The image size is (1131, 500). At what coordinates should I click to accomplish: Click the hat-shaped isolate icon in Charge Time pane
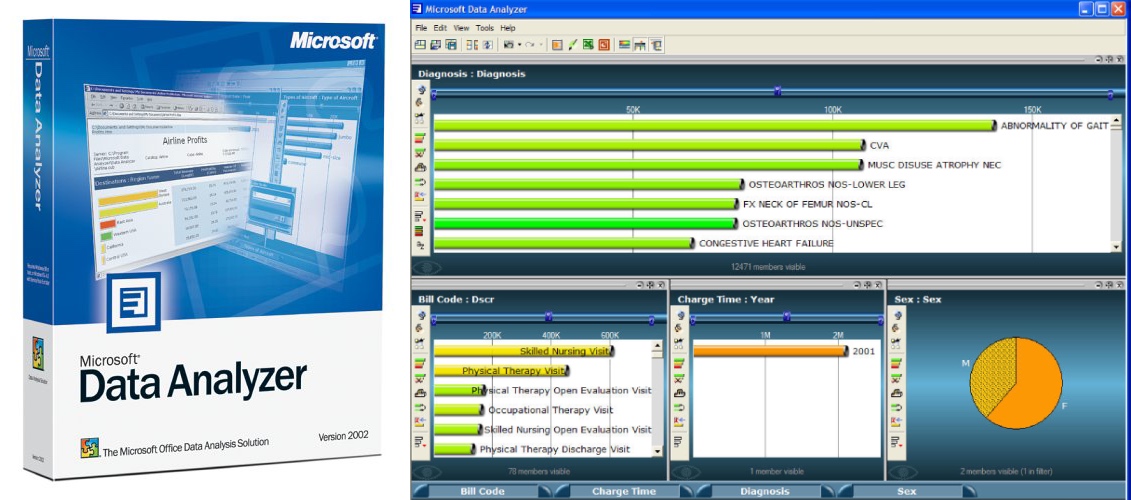point(679,393)
